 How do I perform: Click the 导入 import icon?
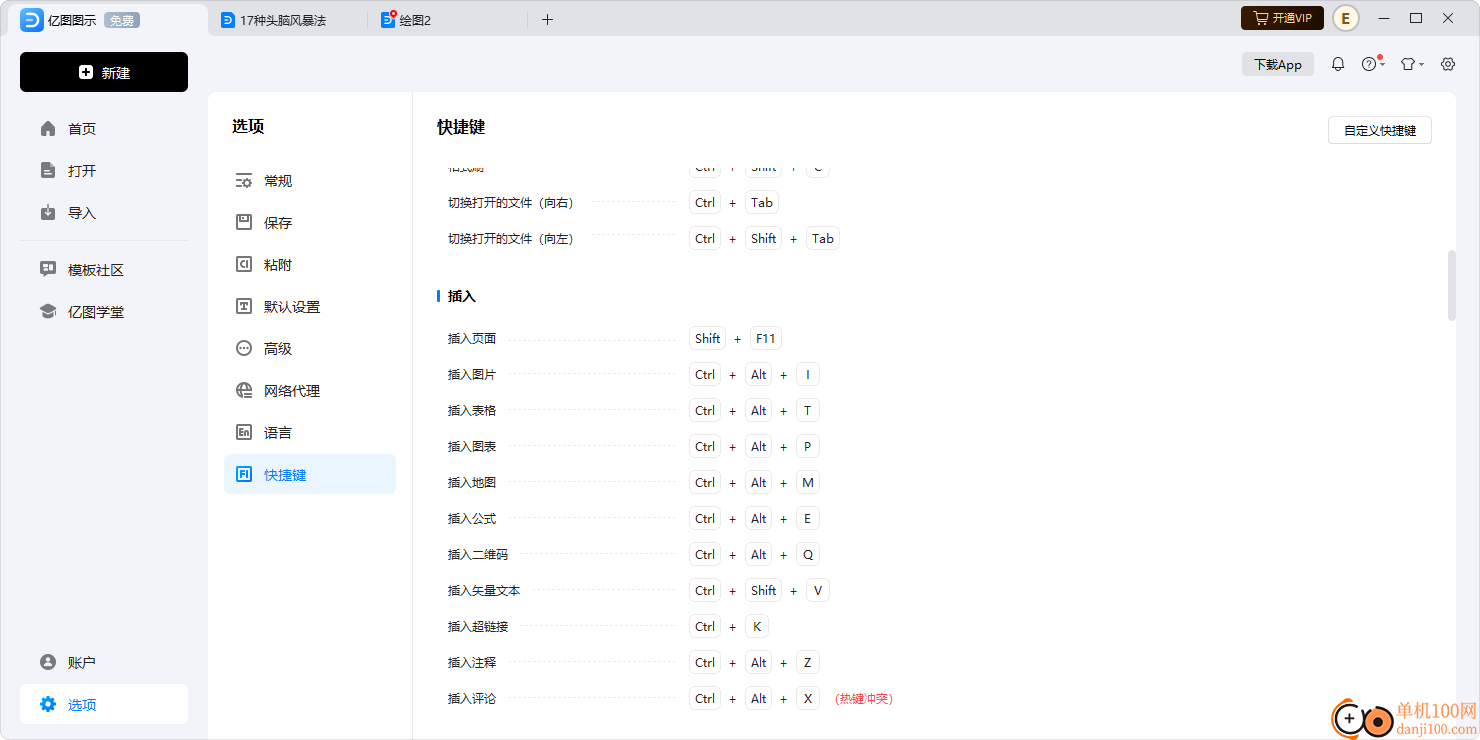pos(48,213)
